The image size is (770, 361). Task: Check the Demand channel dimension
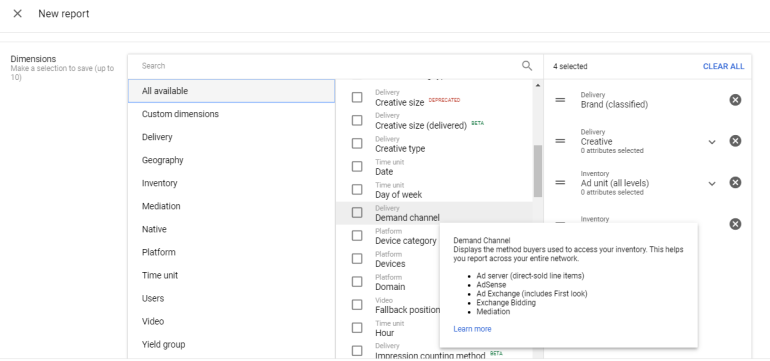pyautogui.click(x=357, y=213)
